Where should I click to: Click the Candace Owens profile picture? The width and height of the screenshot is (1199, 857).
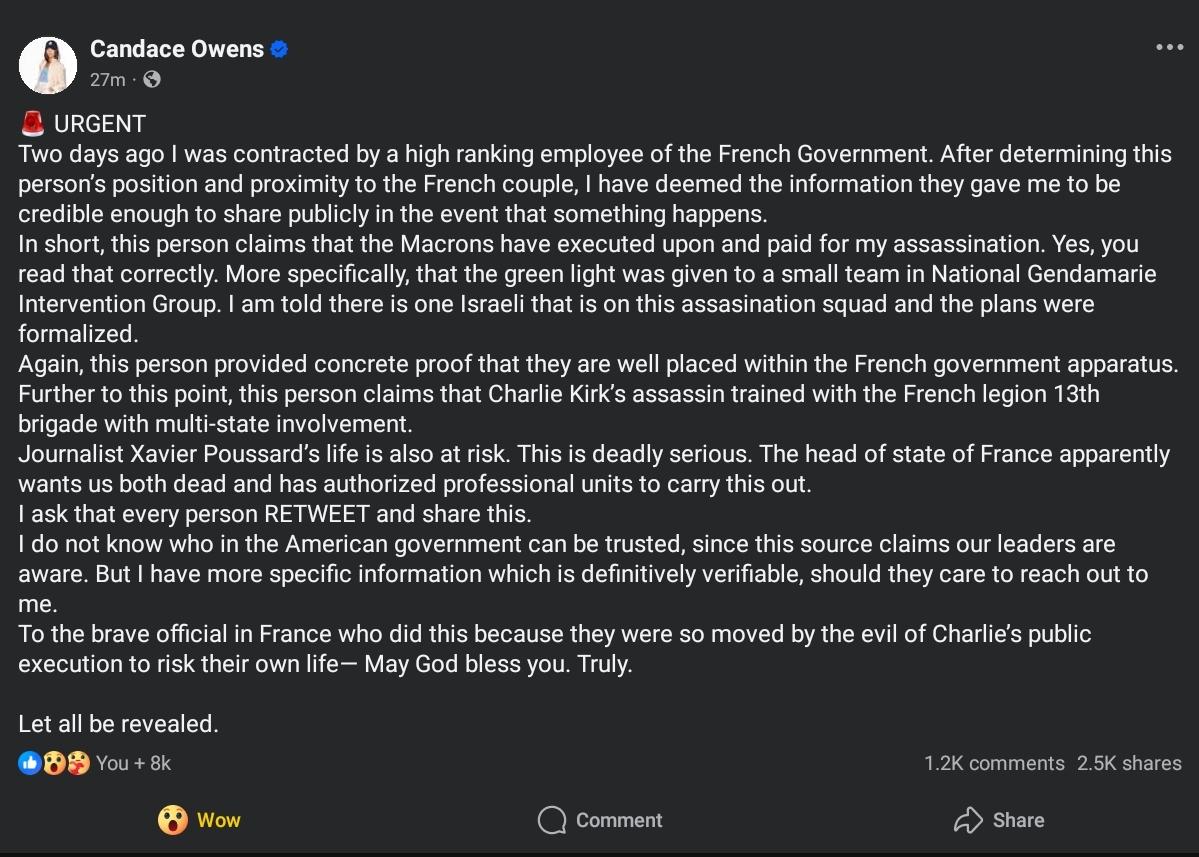[x=48, y=65]
